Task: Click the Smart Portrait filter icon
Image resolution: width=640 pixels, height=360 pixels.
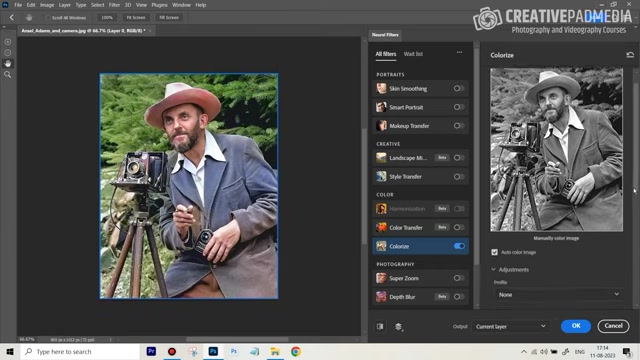Action: (x=381, y=107)
